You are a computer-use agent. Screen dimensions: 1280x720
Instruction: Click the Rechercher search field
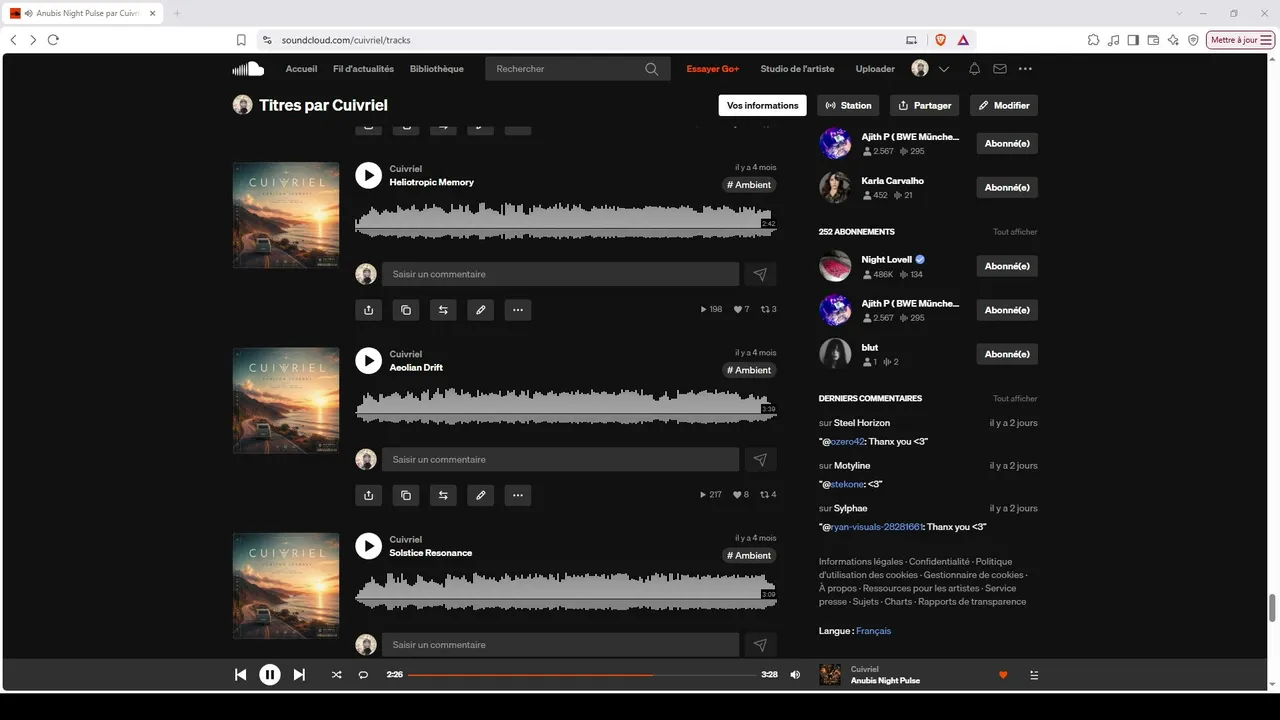[578, 69]
